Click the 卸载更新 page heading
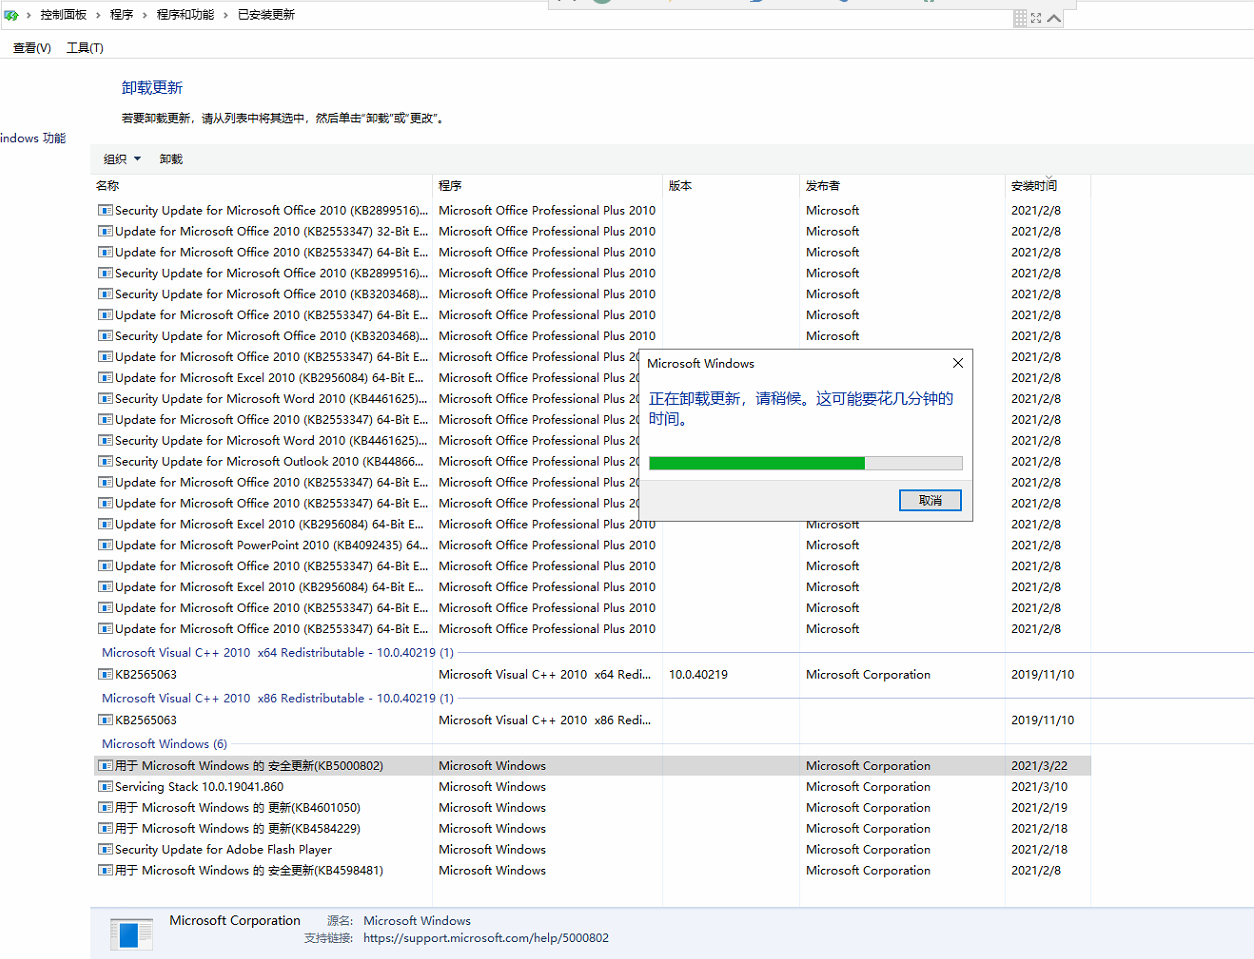The height and width of the screenshot is (959, 1254). click(152, 88)
